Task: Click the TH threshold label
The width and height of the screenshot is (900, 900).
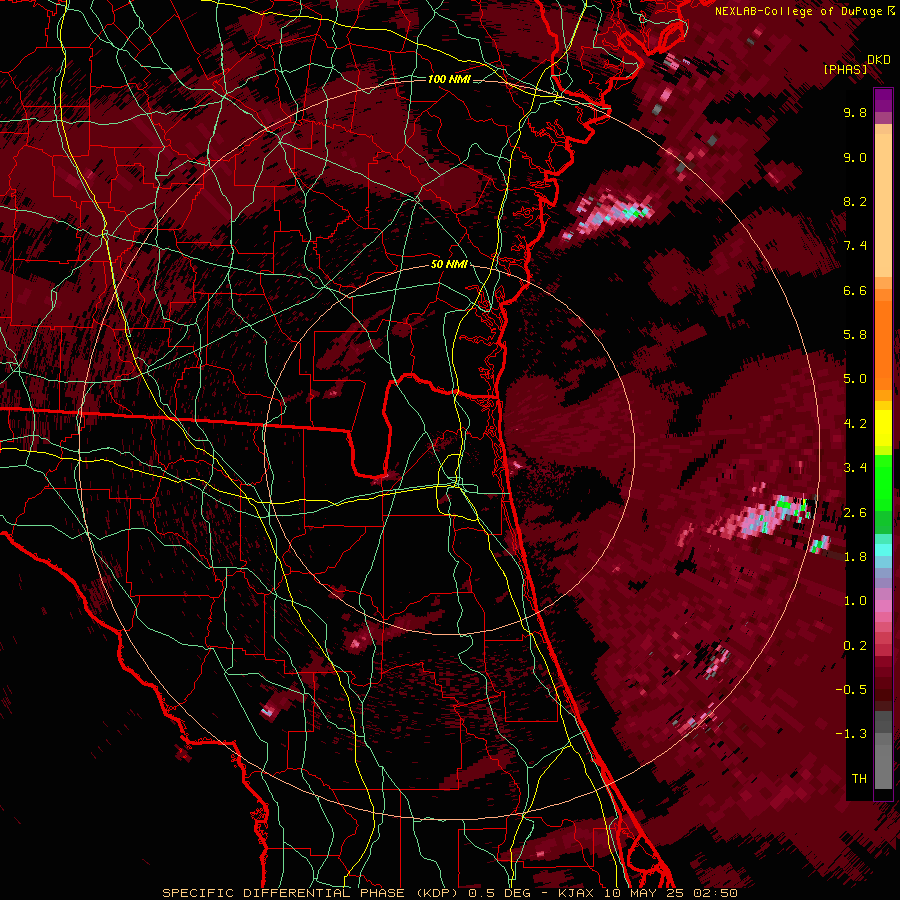Action: tap(859, 779)
